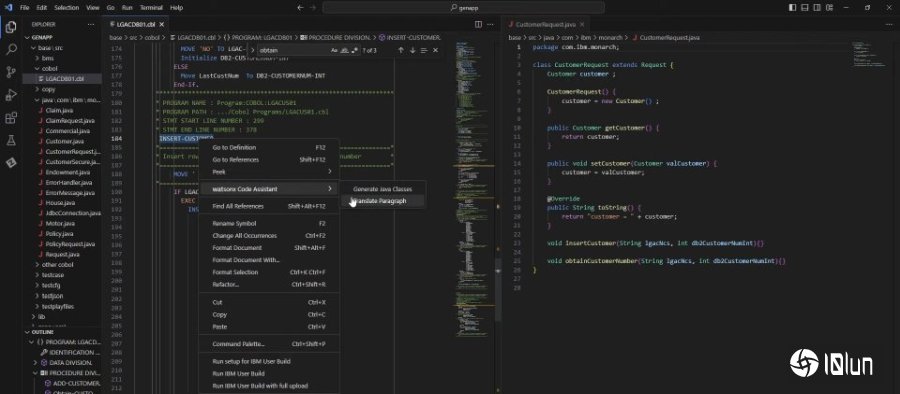This screenshot has height=394, width=900.
Task: Click INSERT-CUSTOMER breadcrumb
Action: pos(410,37)
